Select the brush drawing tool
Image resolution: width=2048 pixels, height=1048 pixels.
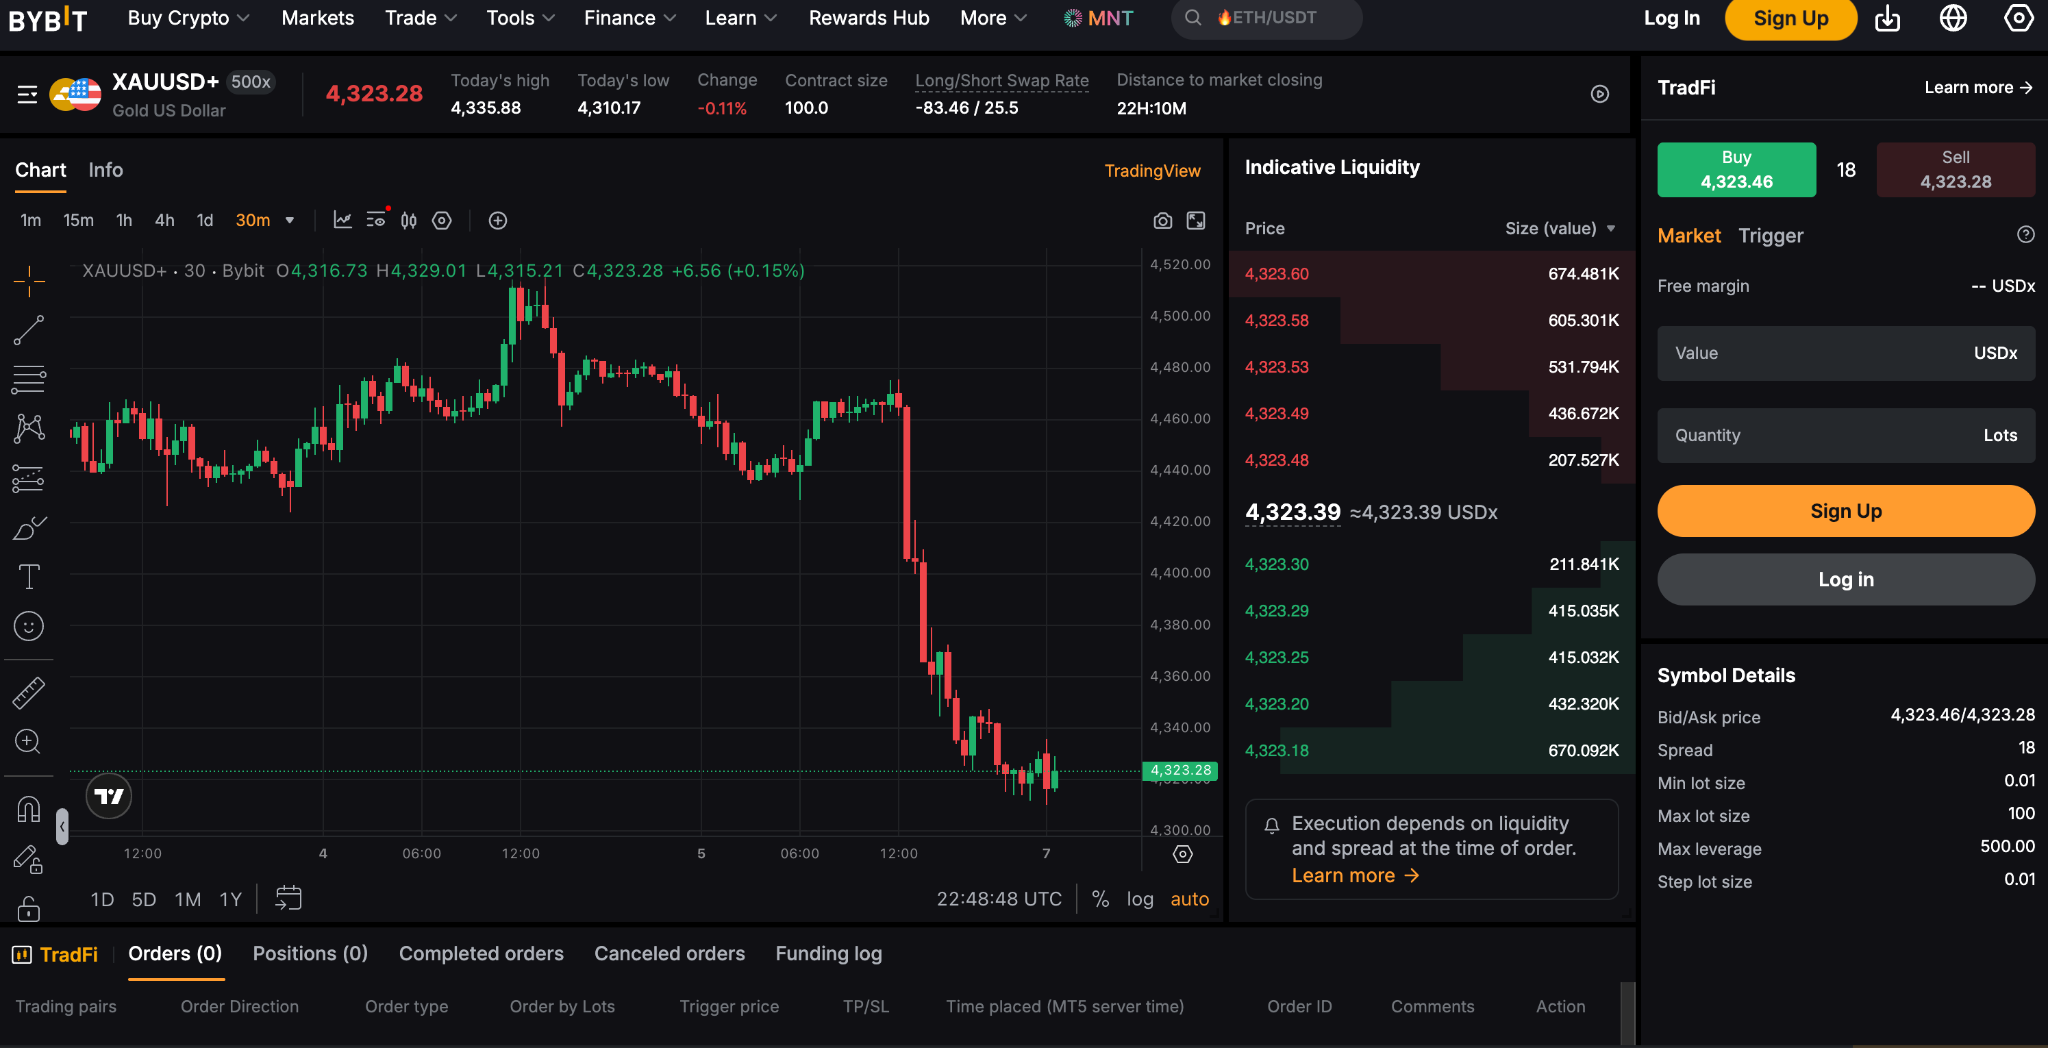pyautogui.click(x=29, y=528)
